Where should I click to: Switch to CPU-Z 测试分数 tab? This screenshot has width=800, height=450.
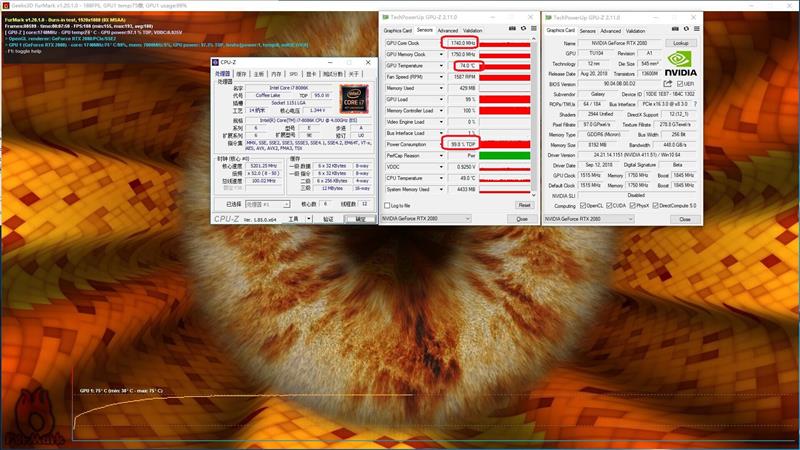[x=333, y=74]
